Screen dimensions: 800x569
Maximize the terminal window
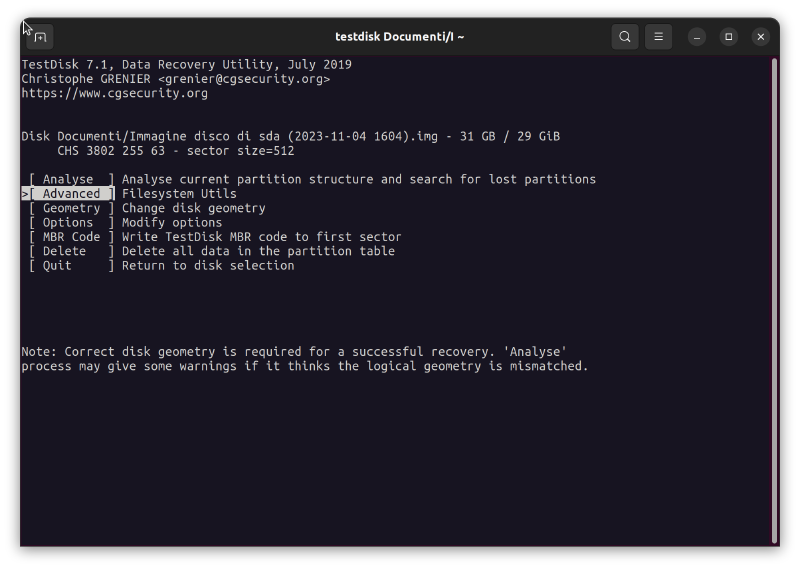tap(729, 37)
